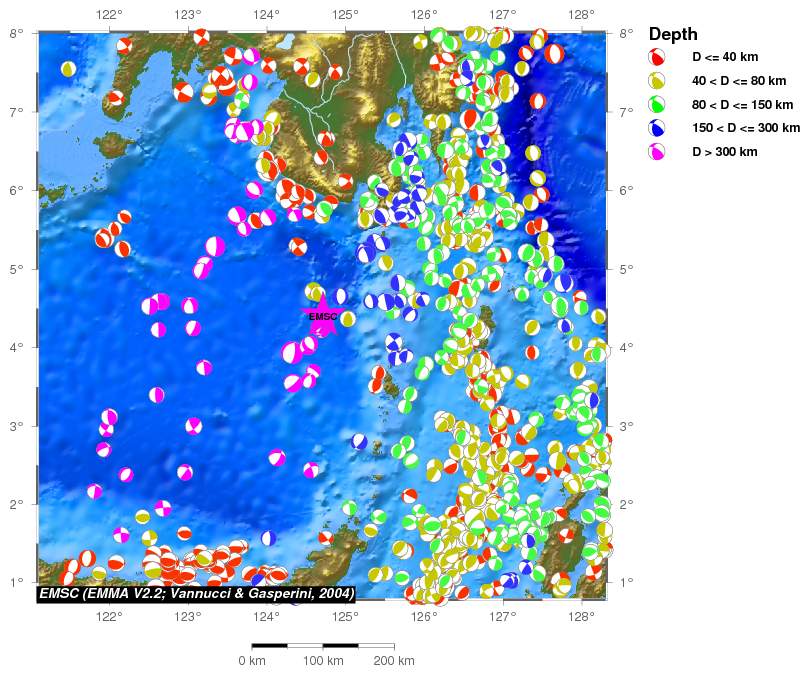Click the isolated yellow beachball in top-left corner
Image resolution: width=810 pixels, height=675 pixels.
68,69
